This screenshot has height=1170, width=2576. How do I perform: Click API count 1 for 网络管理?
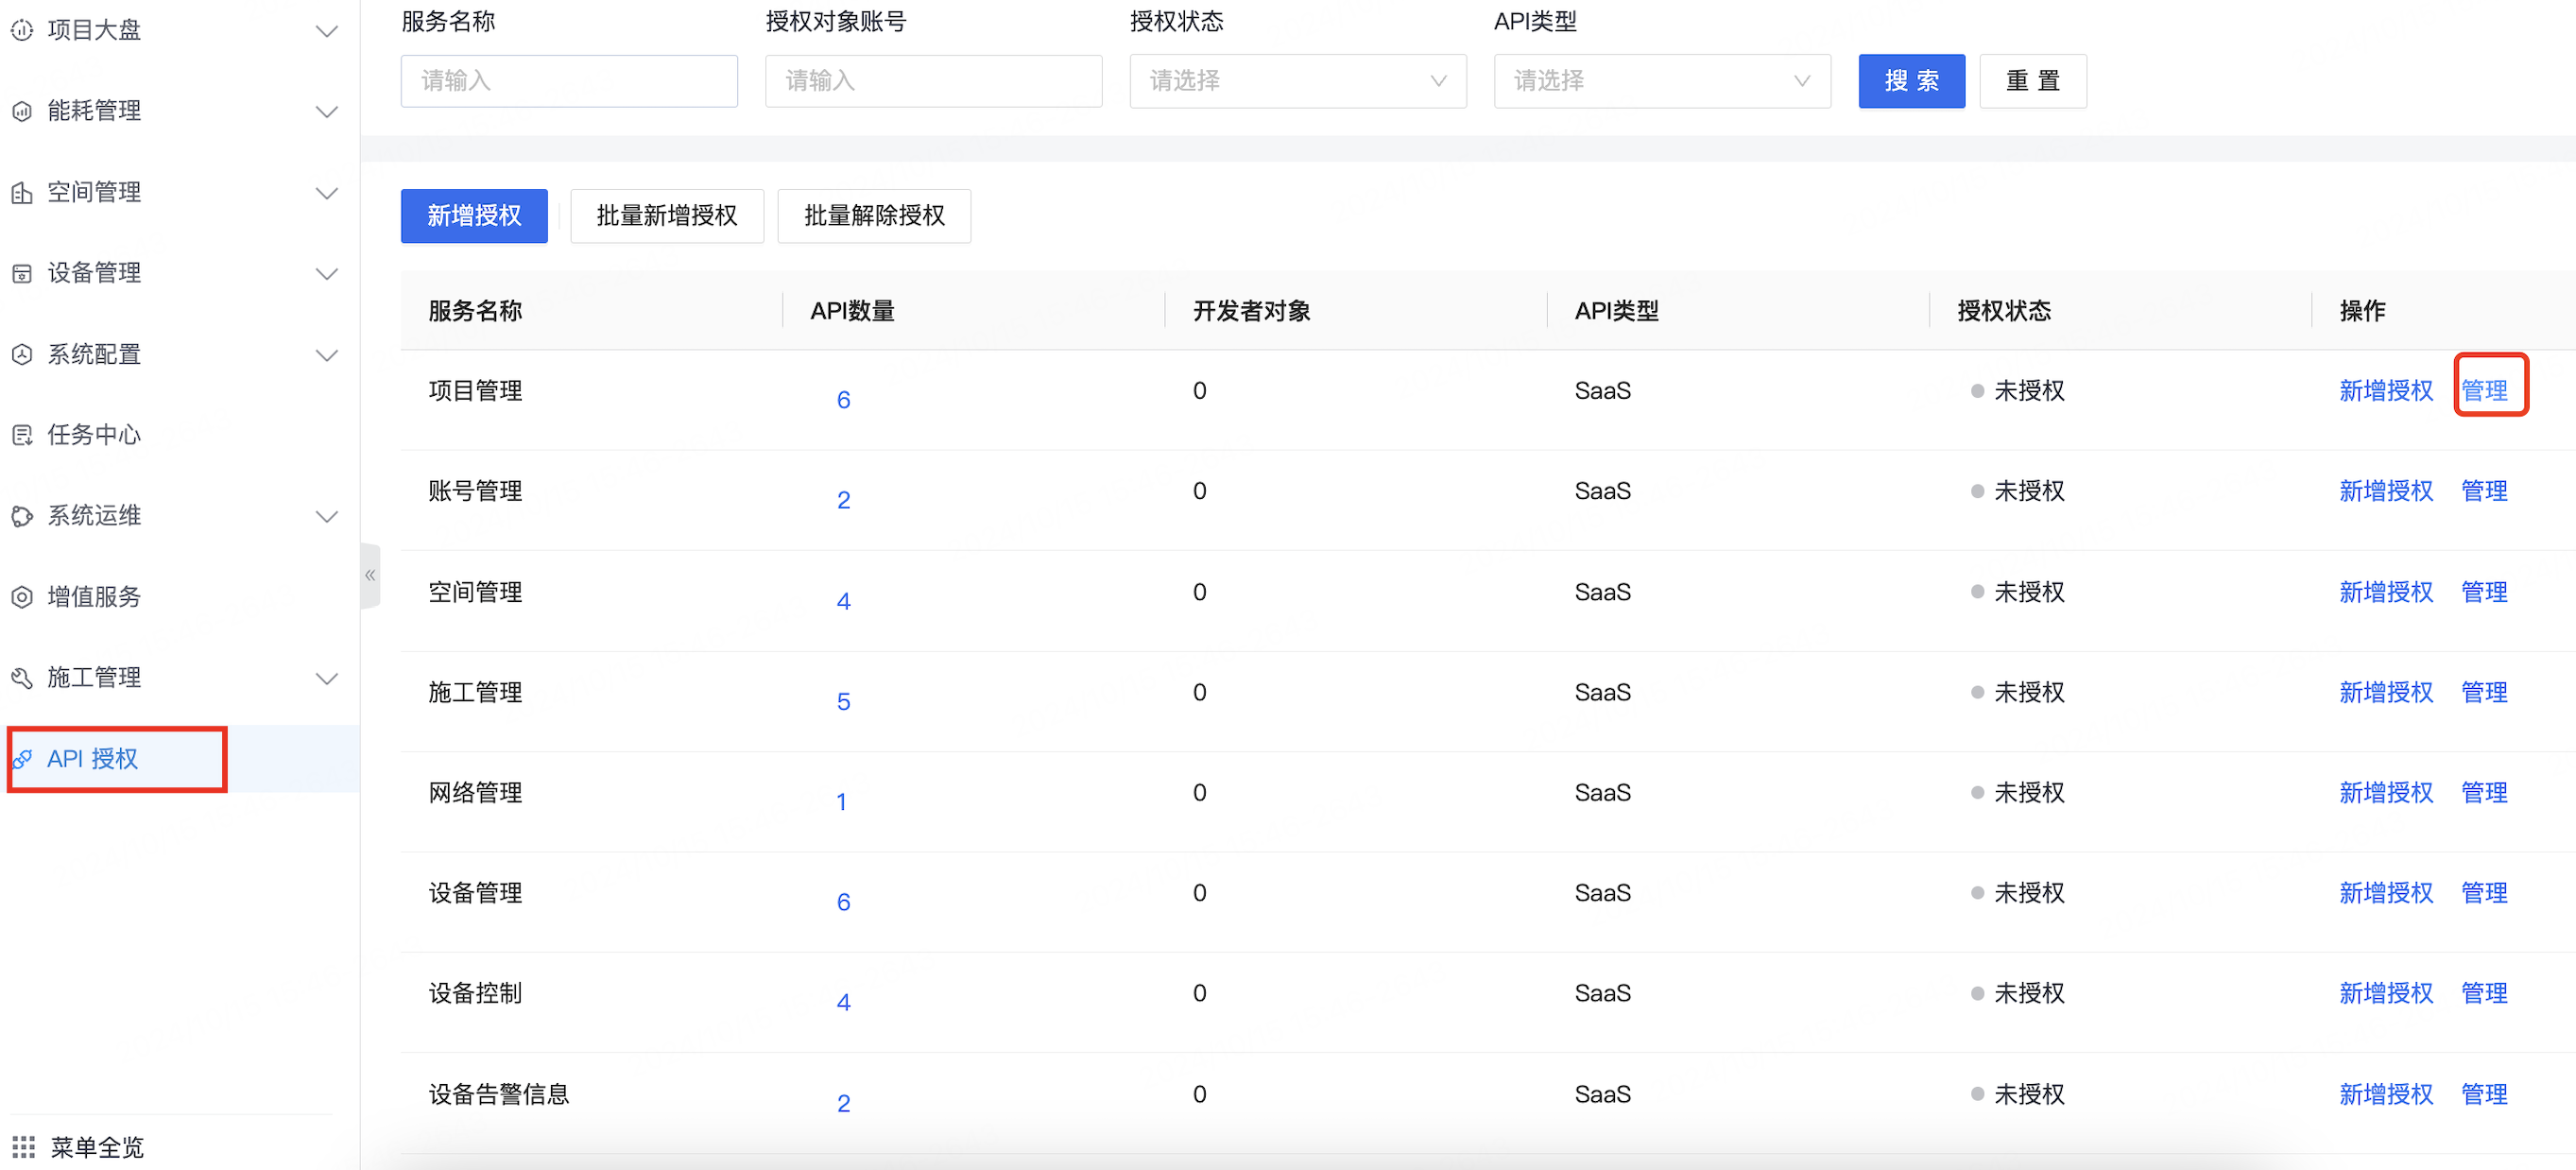click(x=842, y=802)
